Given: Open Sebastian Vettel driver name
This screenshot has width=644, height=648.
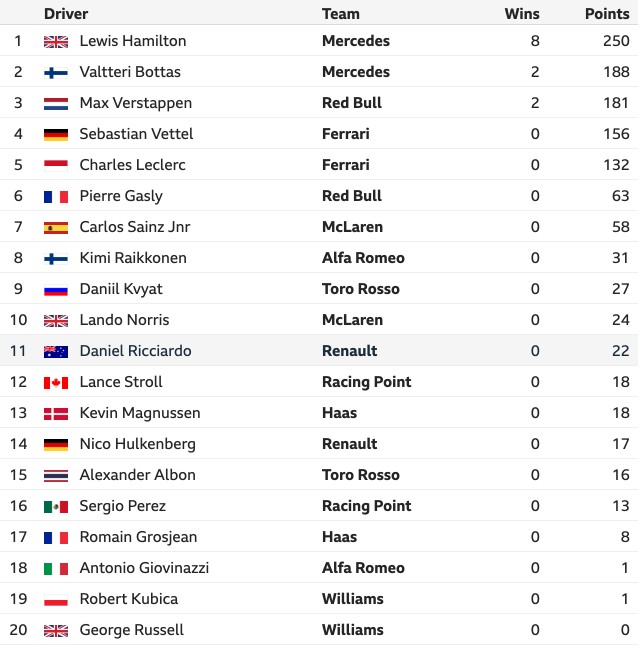Looking at the screenshot, I should 136,134.
